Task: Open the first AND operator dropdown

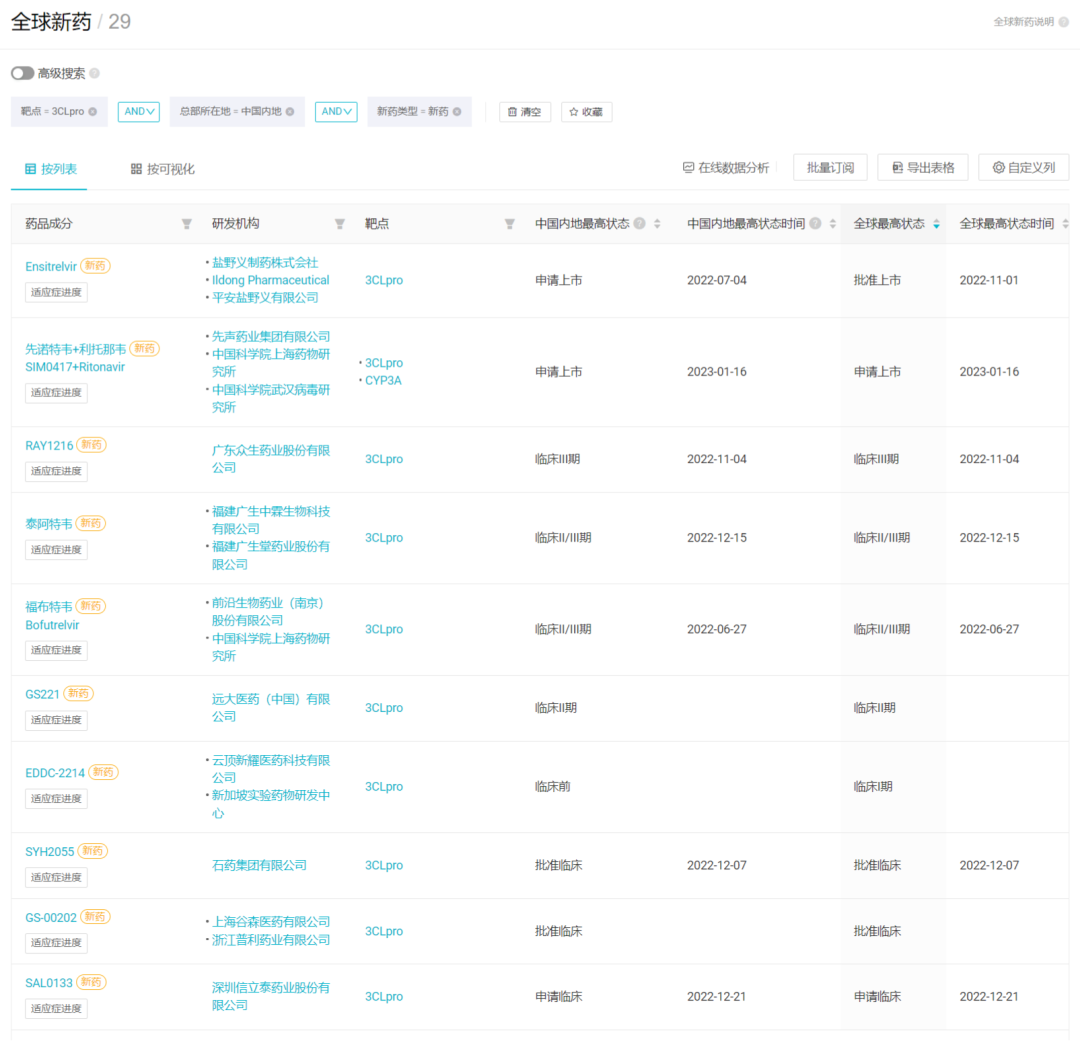Action: [138, 112]
